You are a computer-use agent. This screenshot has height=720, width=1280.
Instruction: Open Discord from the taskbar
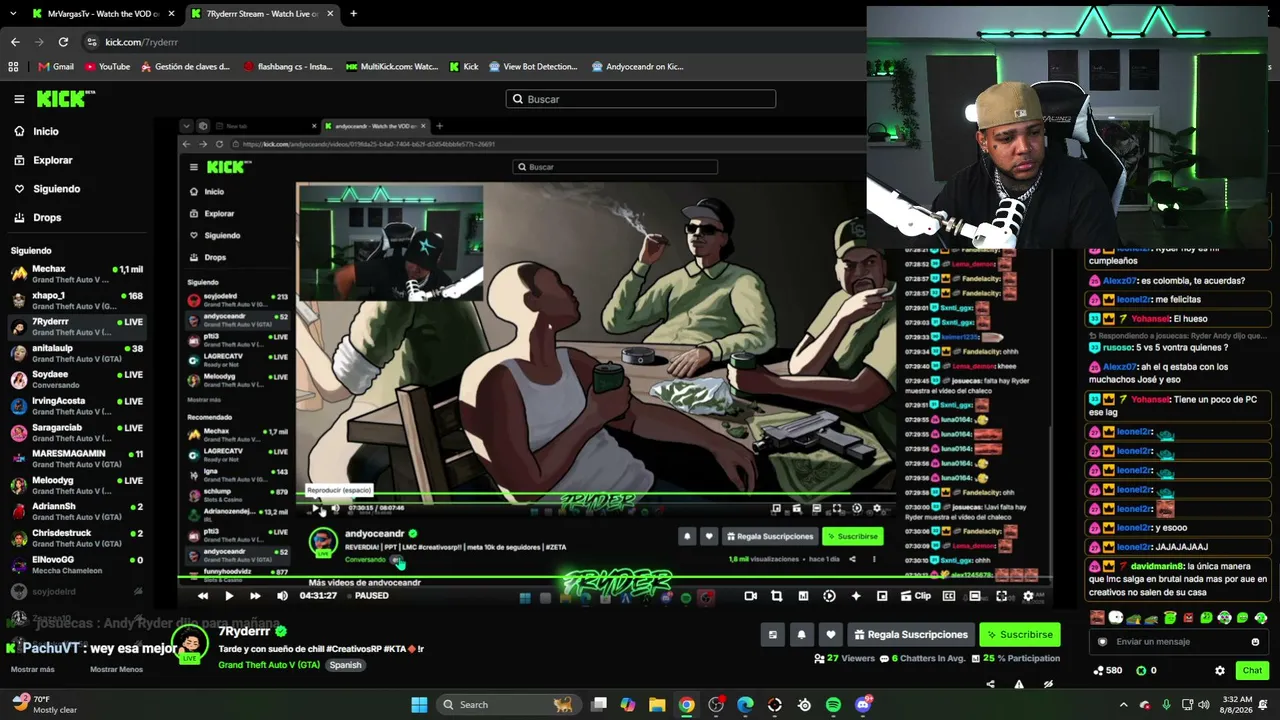point(863,705)
